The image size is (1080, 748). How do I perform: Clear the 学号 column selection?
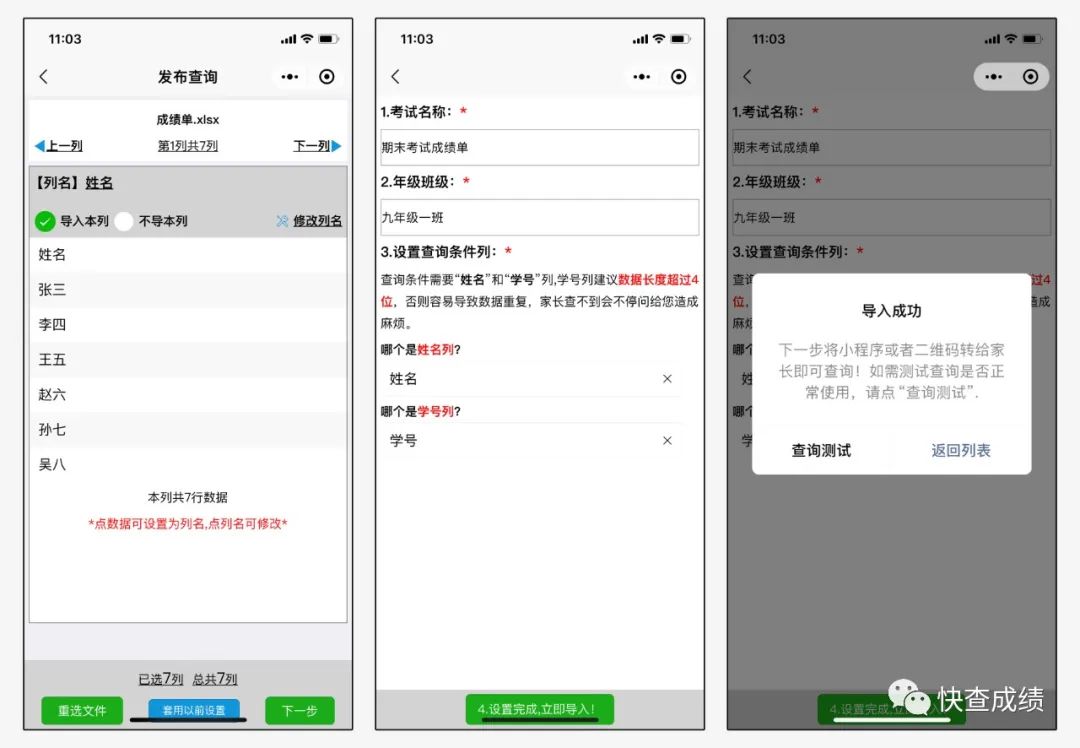click(667, 441)
